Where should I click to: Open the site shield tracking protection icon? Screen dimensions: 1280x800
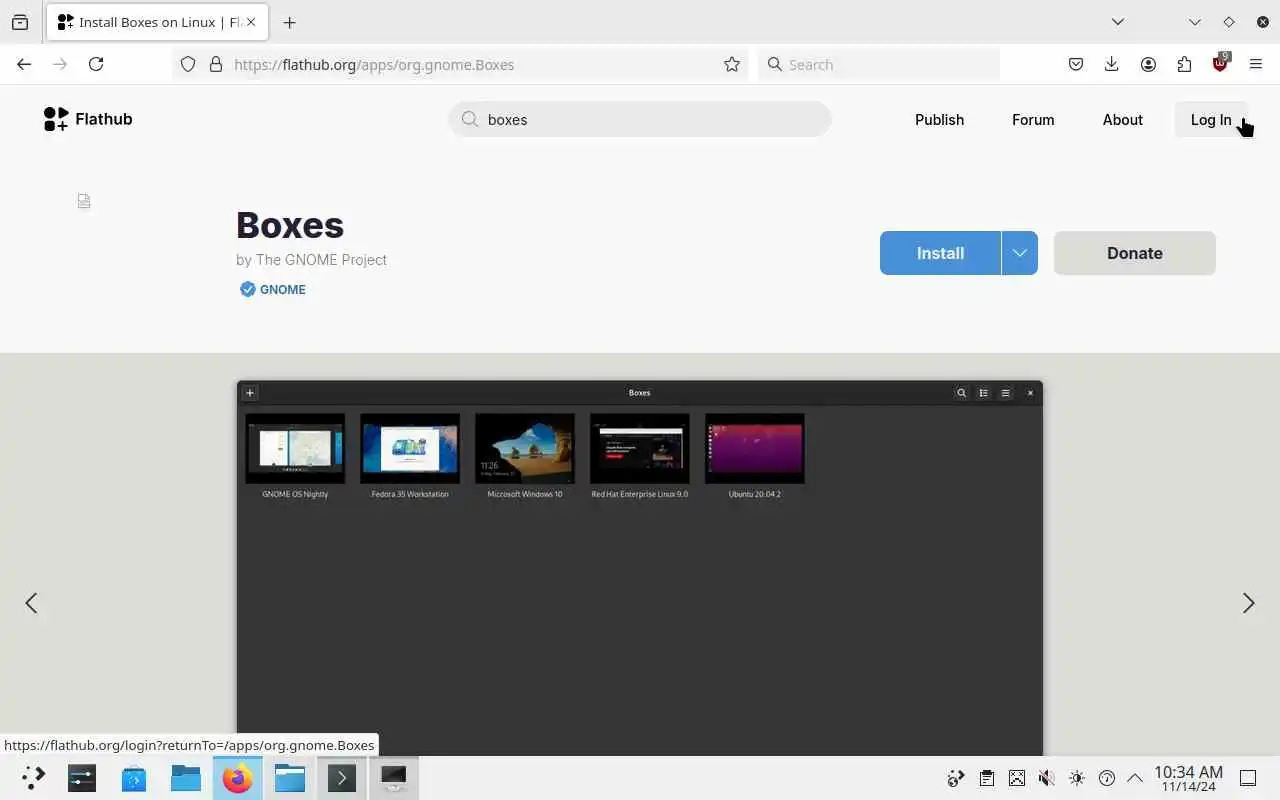[x=188, y=64]
